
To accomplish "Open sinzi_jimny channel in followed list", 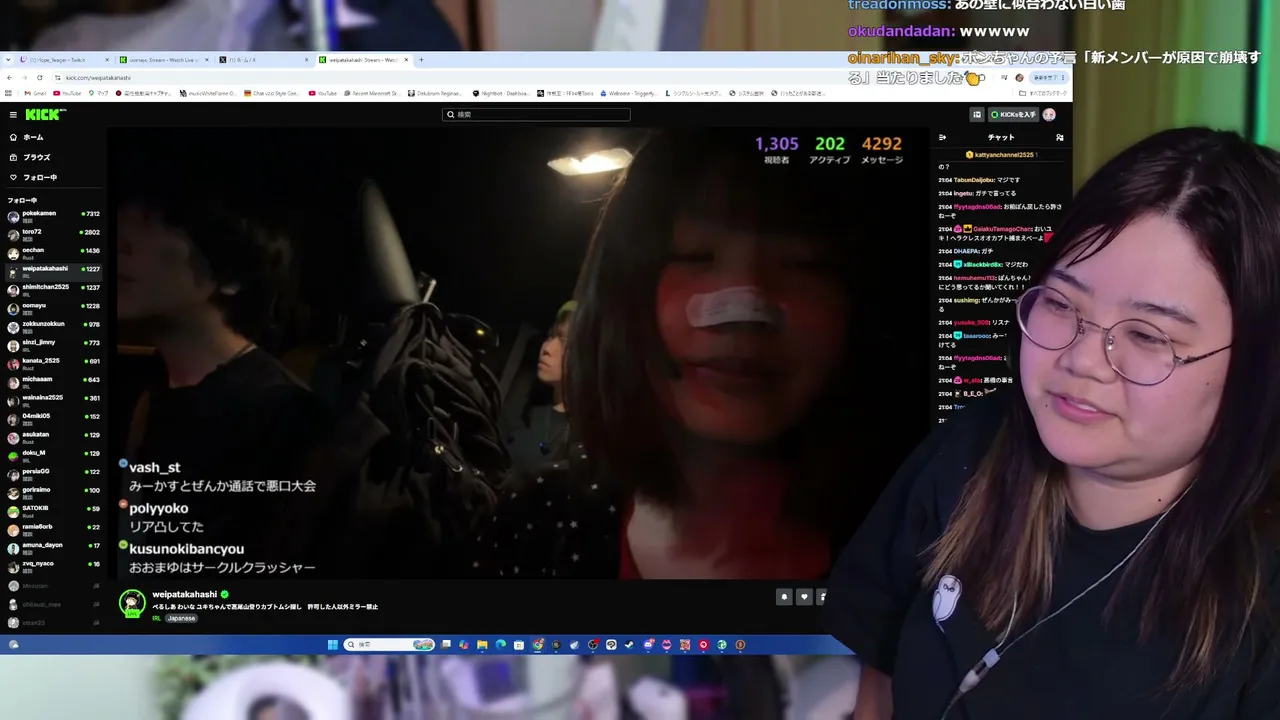I will (x=54, y=344).
